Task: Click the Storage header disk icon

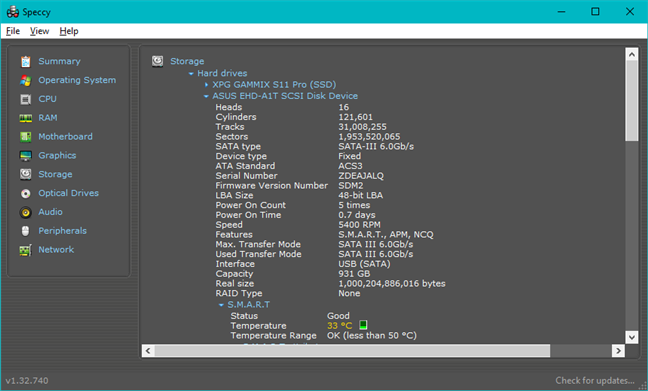Action: pos(157,61)
